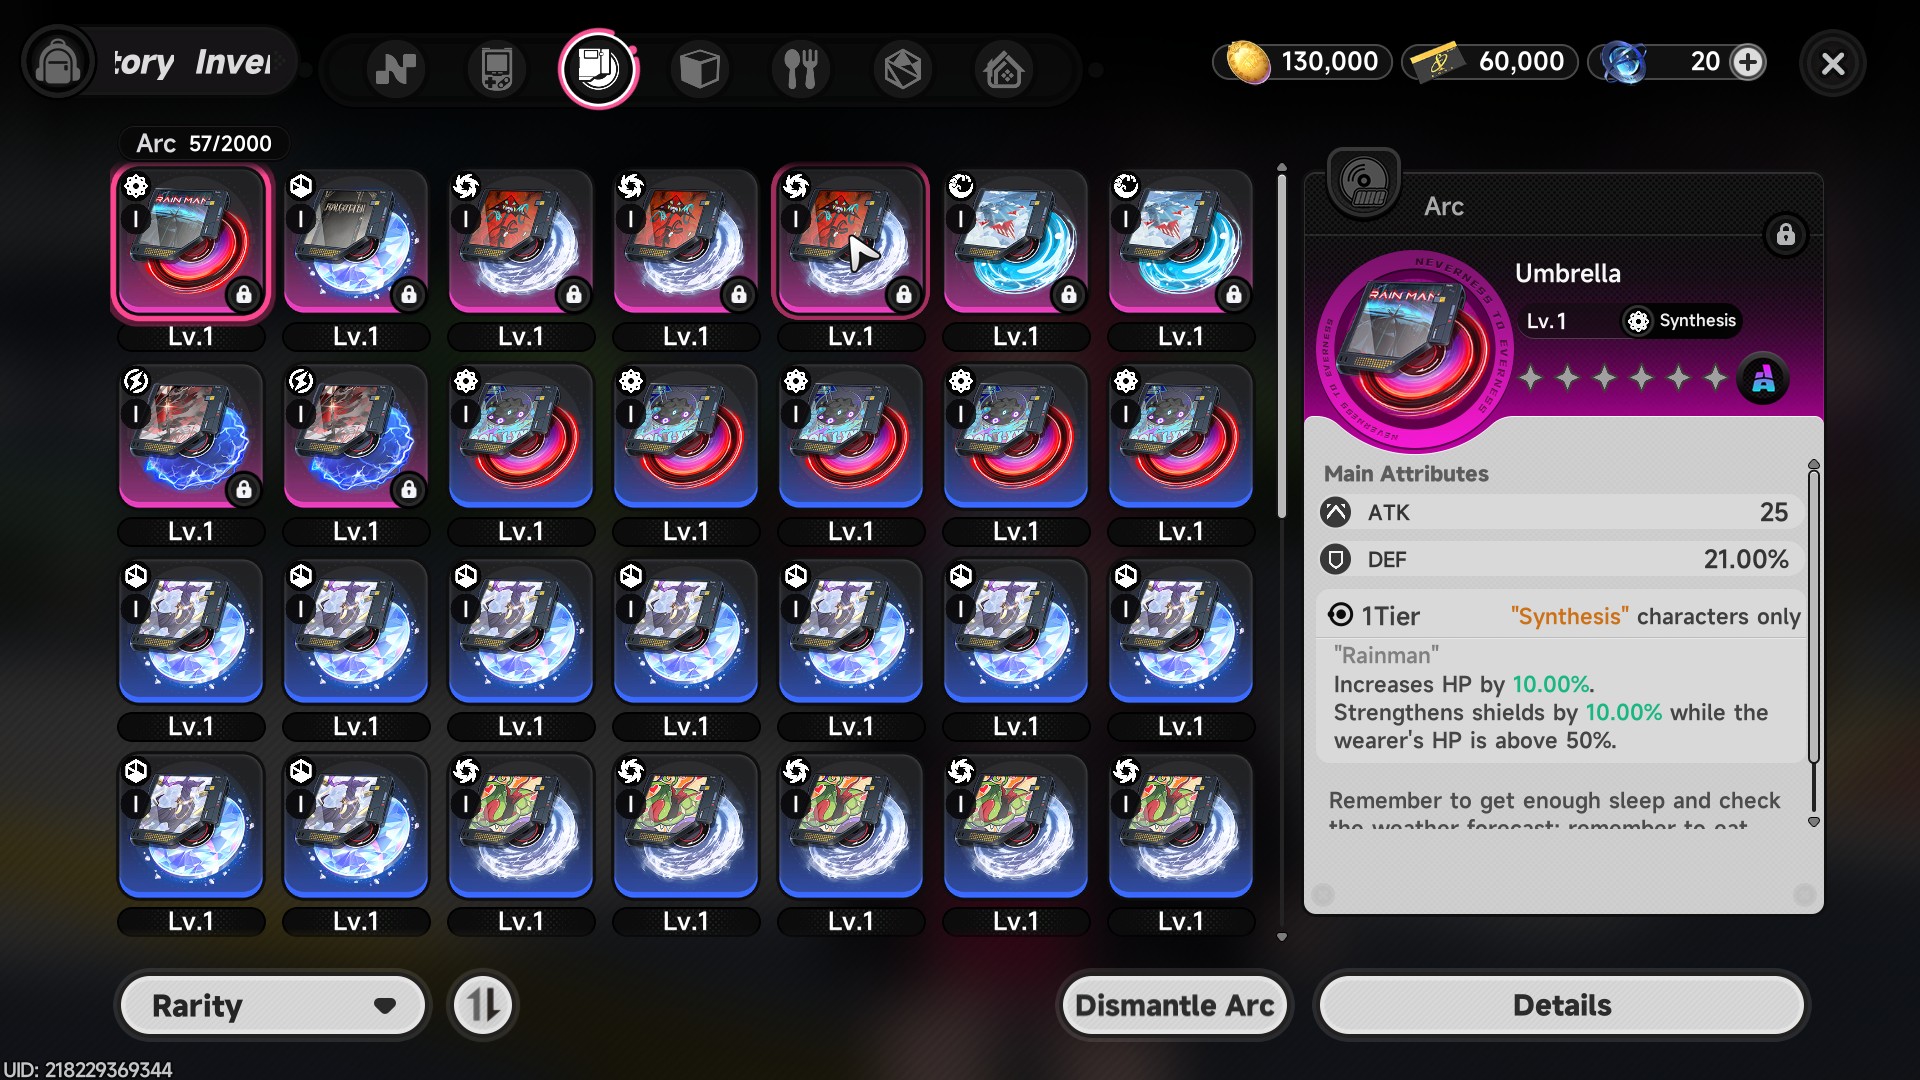Open the cube materials tab
Viewport: 1920px width, 1080px height.
click(x=699, y=69)
